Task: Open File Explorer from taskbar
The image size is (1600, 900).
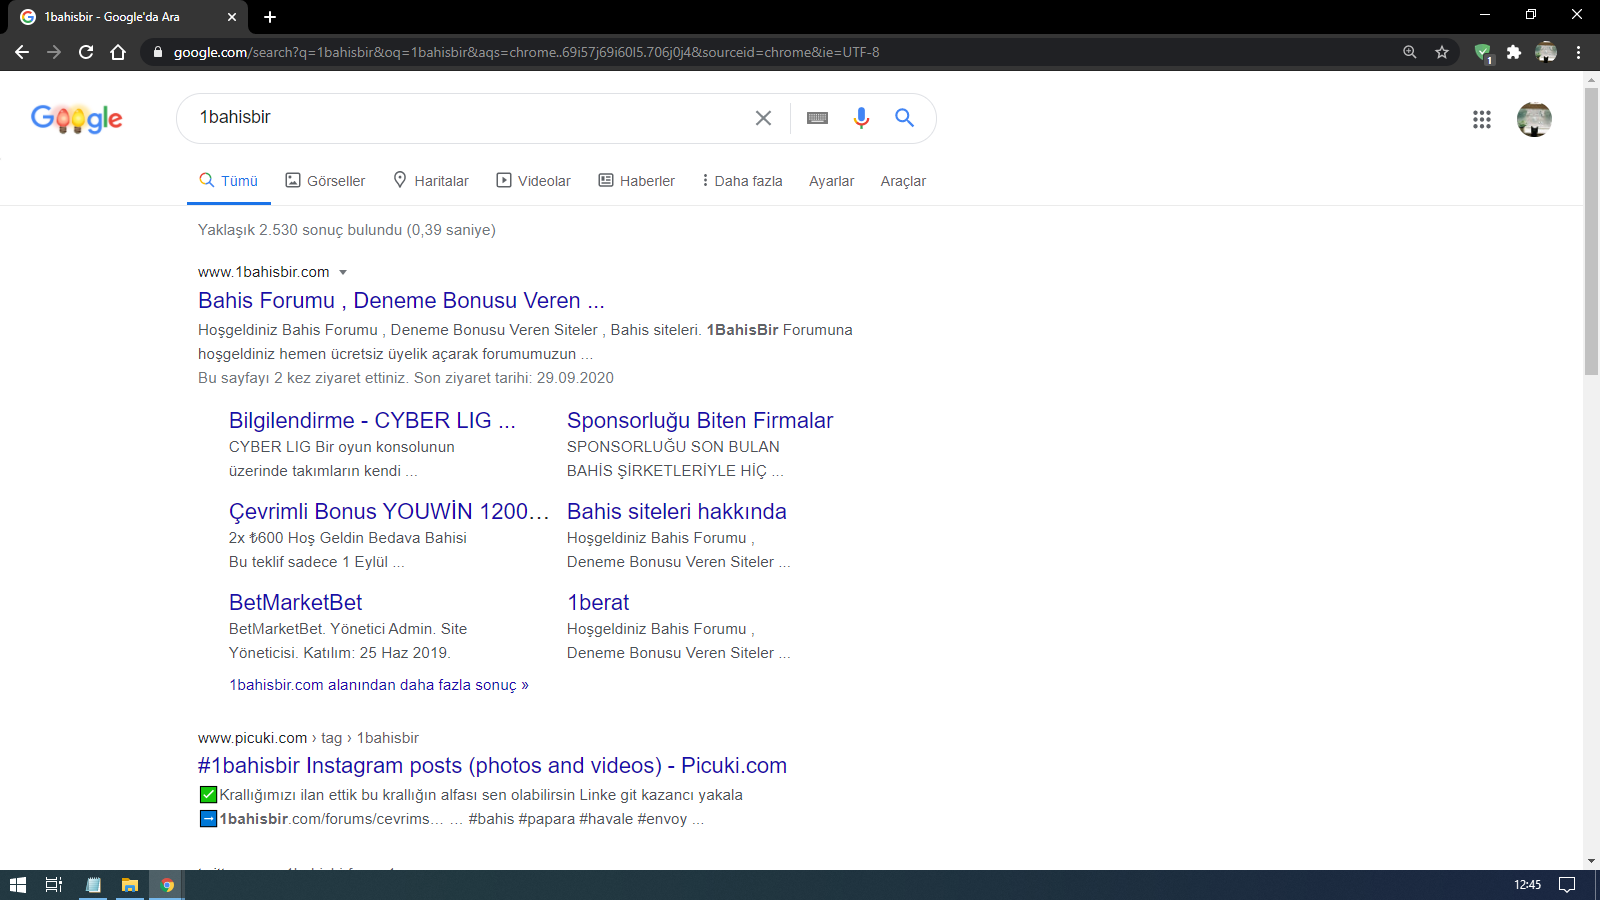Action: click(130, 885)
